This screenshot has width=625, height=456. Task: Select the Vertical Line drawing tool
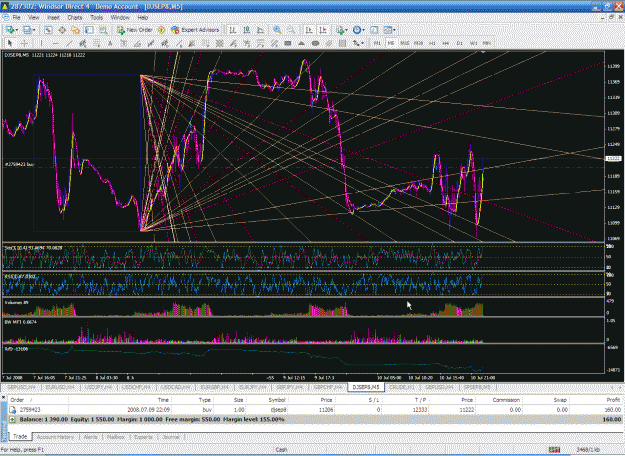pos(41,43)
